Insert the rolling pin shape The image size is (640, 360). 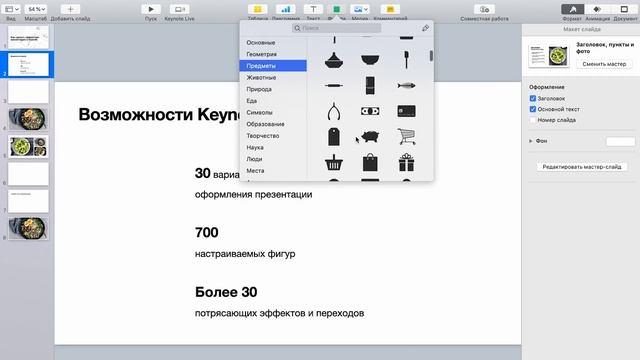pos(334,86)
